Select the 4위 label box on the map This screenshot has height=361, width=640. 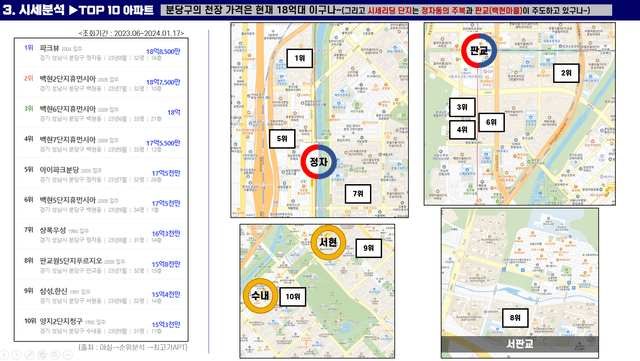pyautogui.click(x=462, y=129)
